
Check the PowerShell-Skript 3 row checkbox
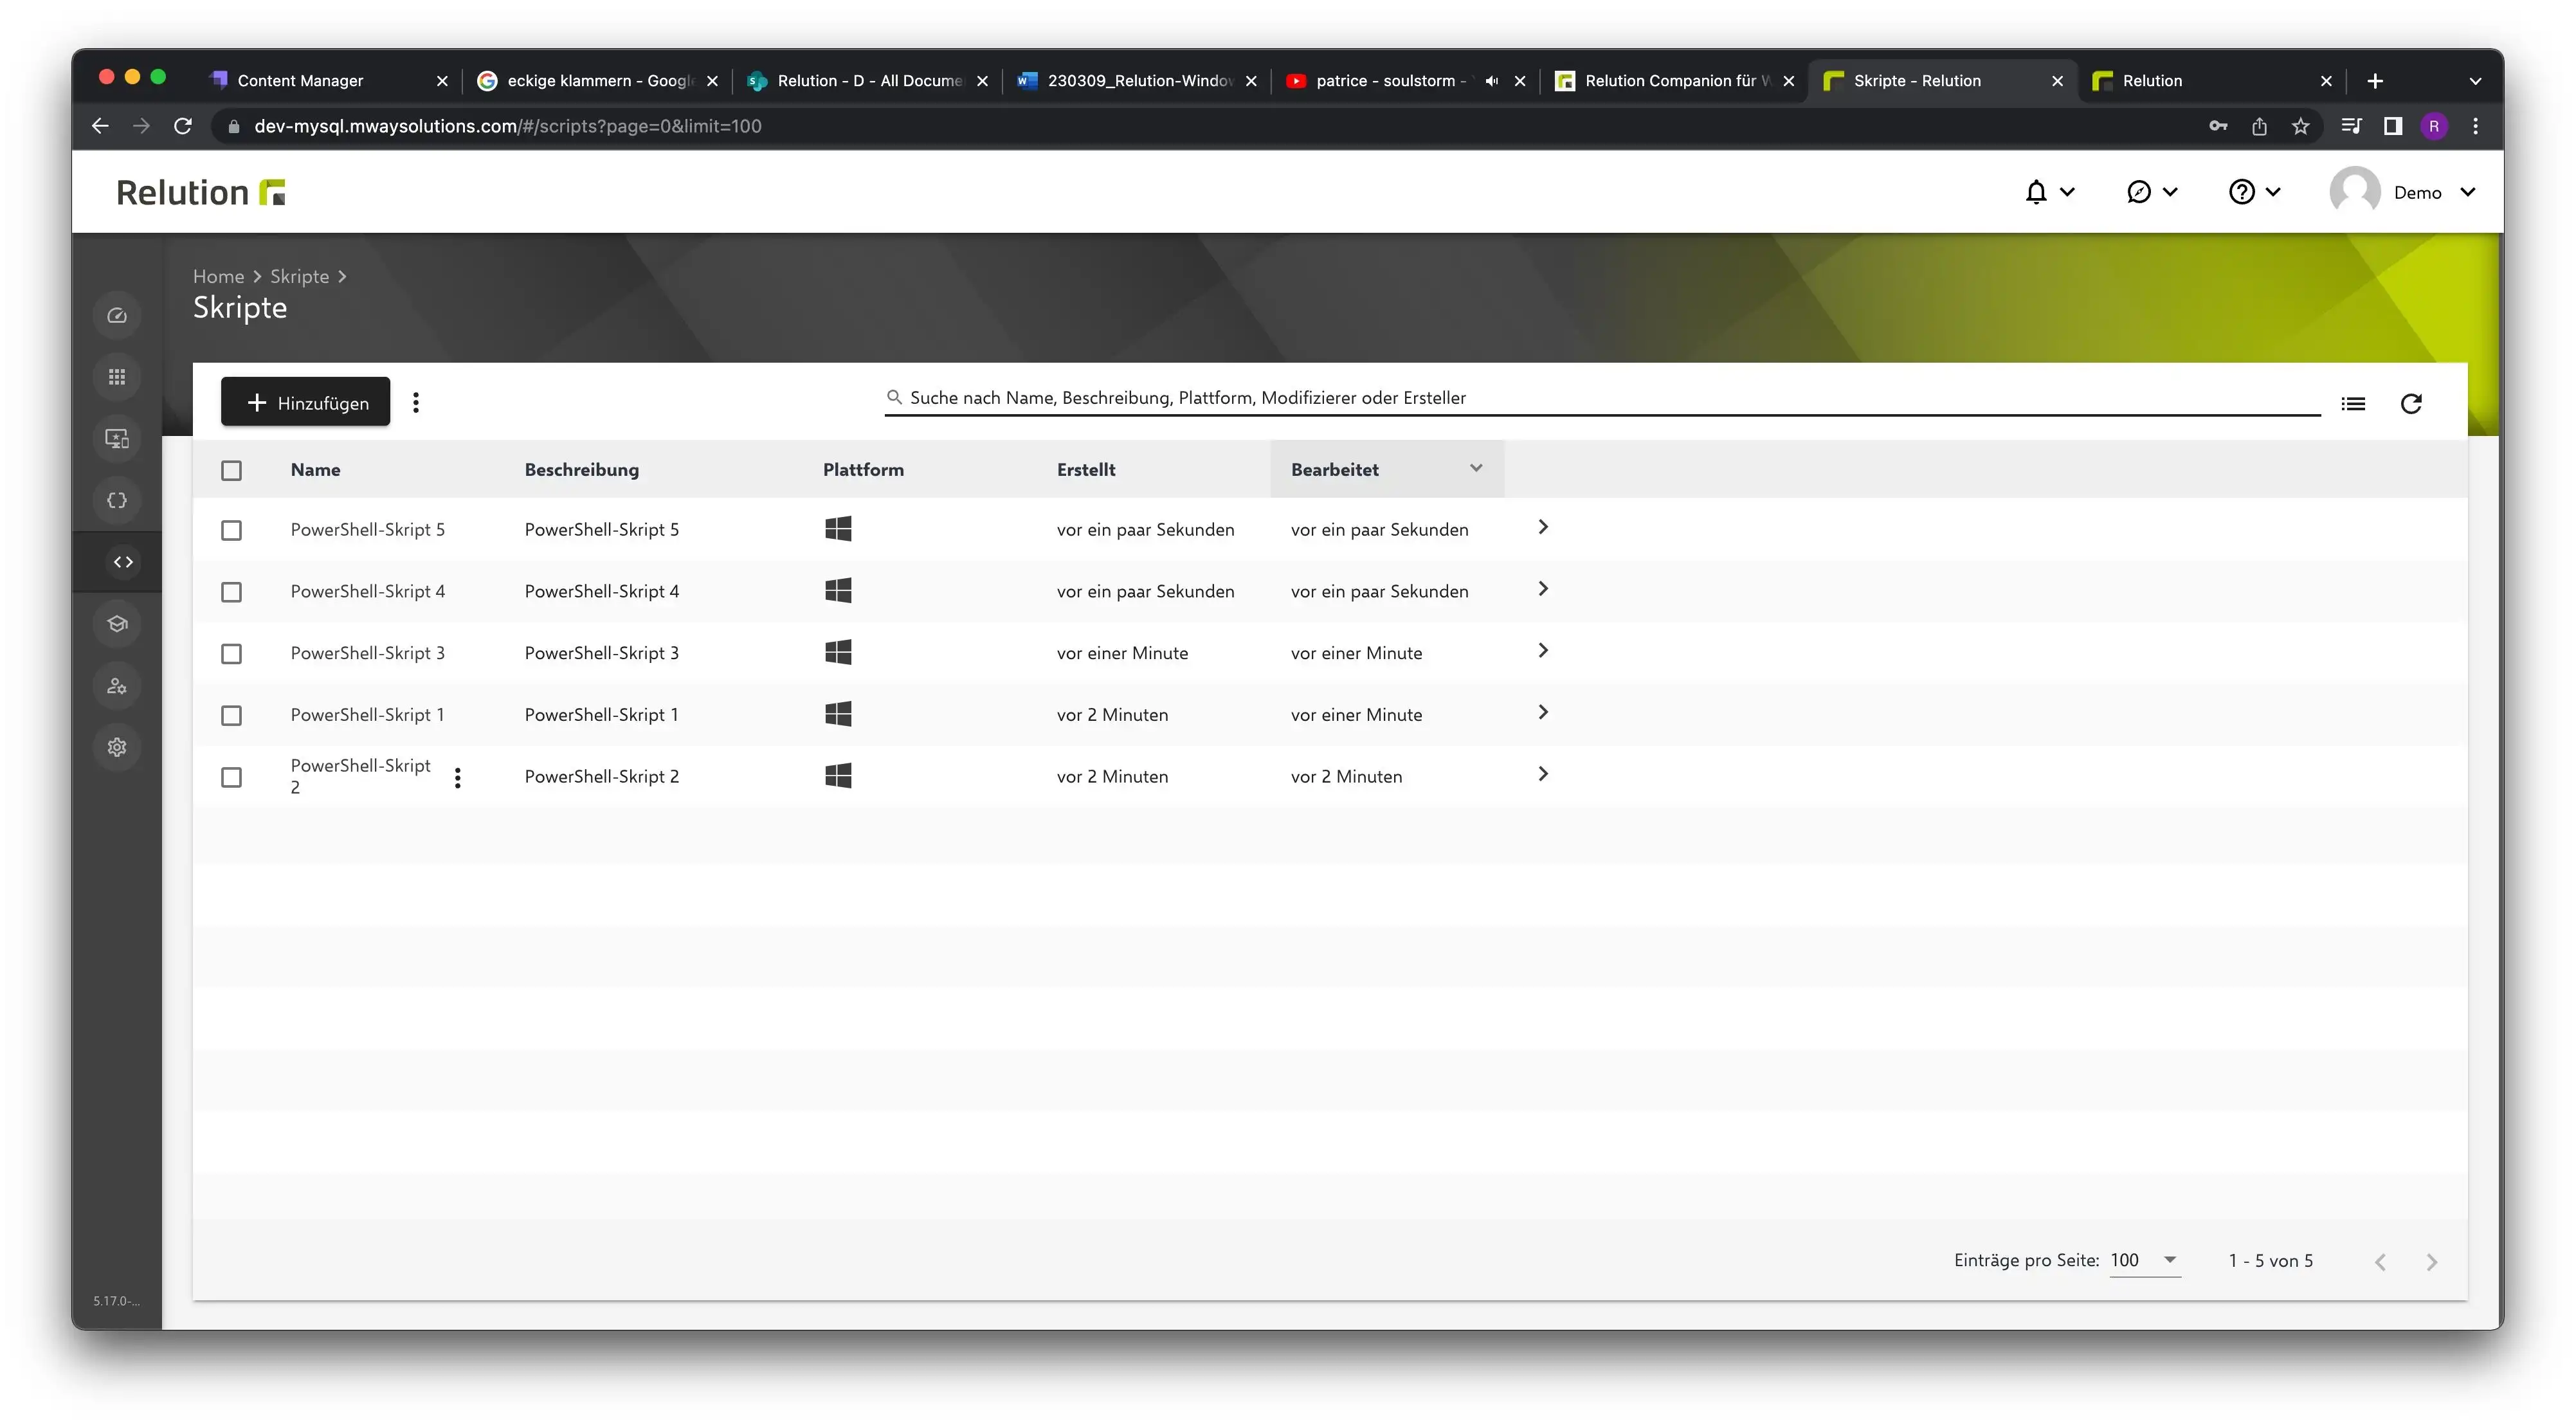point(231,654)
